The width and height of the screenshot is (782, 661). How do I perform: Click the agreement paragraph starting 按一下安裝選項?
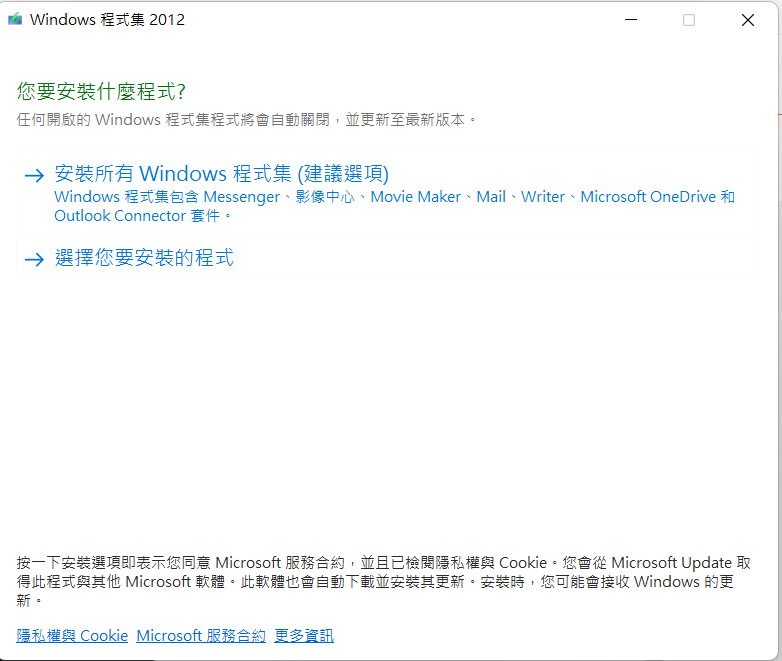click(x=384, y=582)
